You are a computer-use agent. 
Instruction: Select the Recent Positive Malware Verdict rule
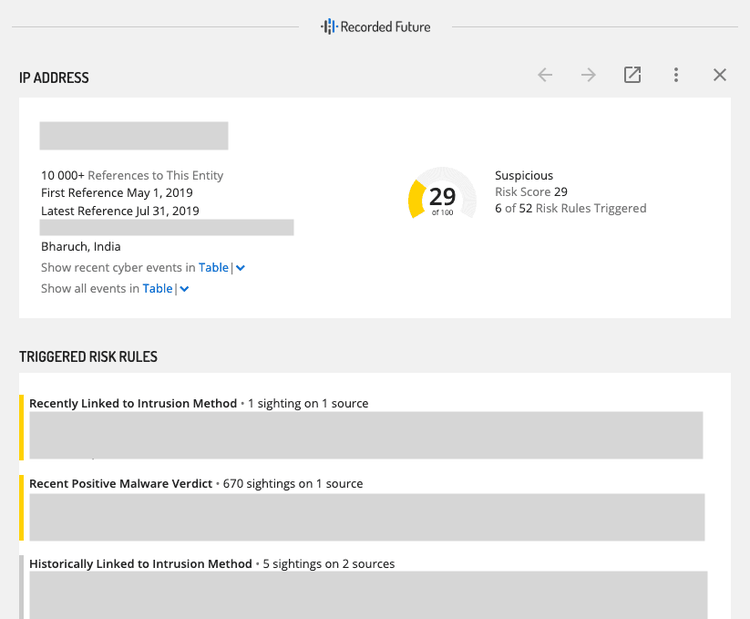point(121,484)
